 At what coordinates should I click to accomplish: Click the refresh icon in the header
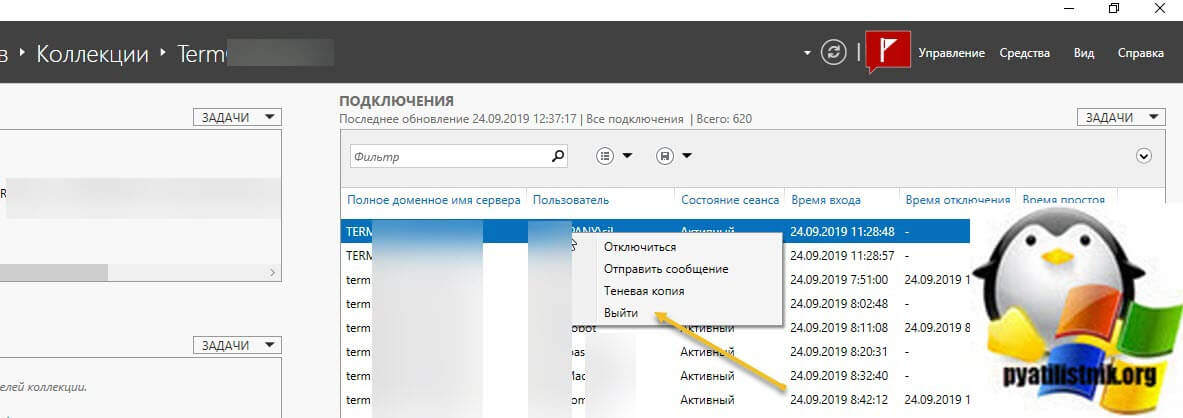click(x=833, y=53)
